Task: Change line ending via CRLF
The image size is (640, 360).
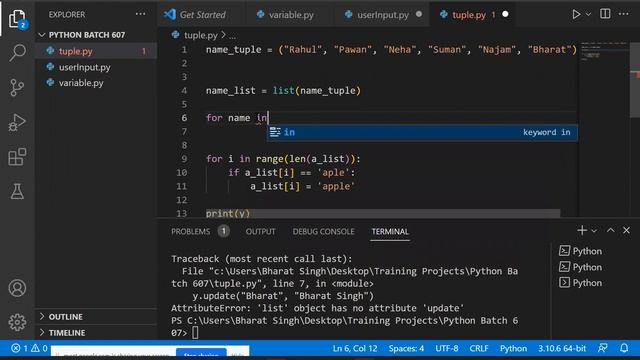Action: pyautogui.click(x=479, y=349)
